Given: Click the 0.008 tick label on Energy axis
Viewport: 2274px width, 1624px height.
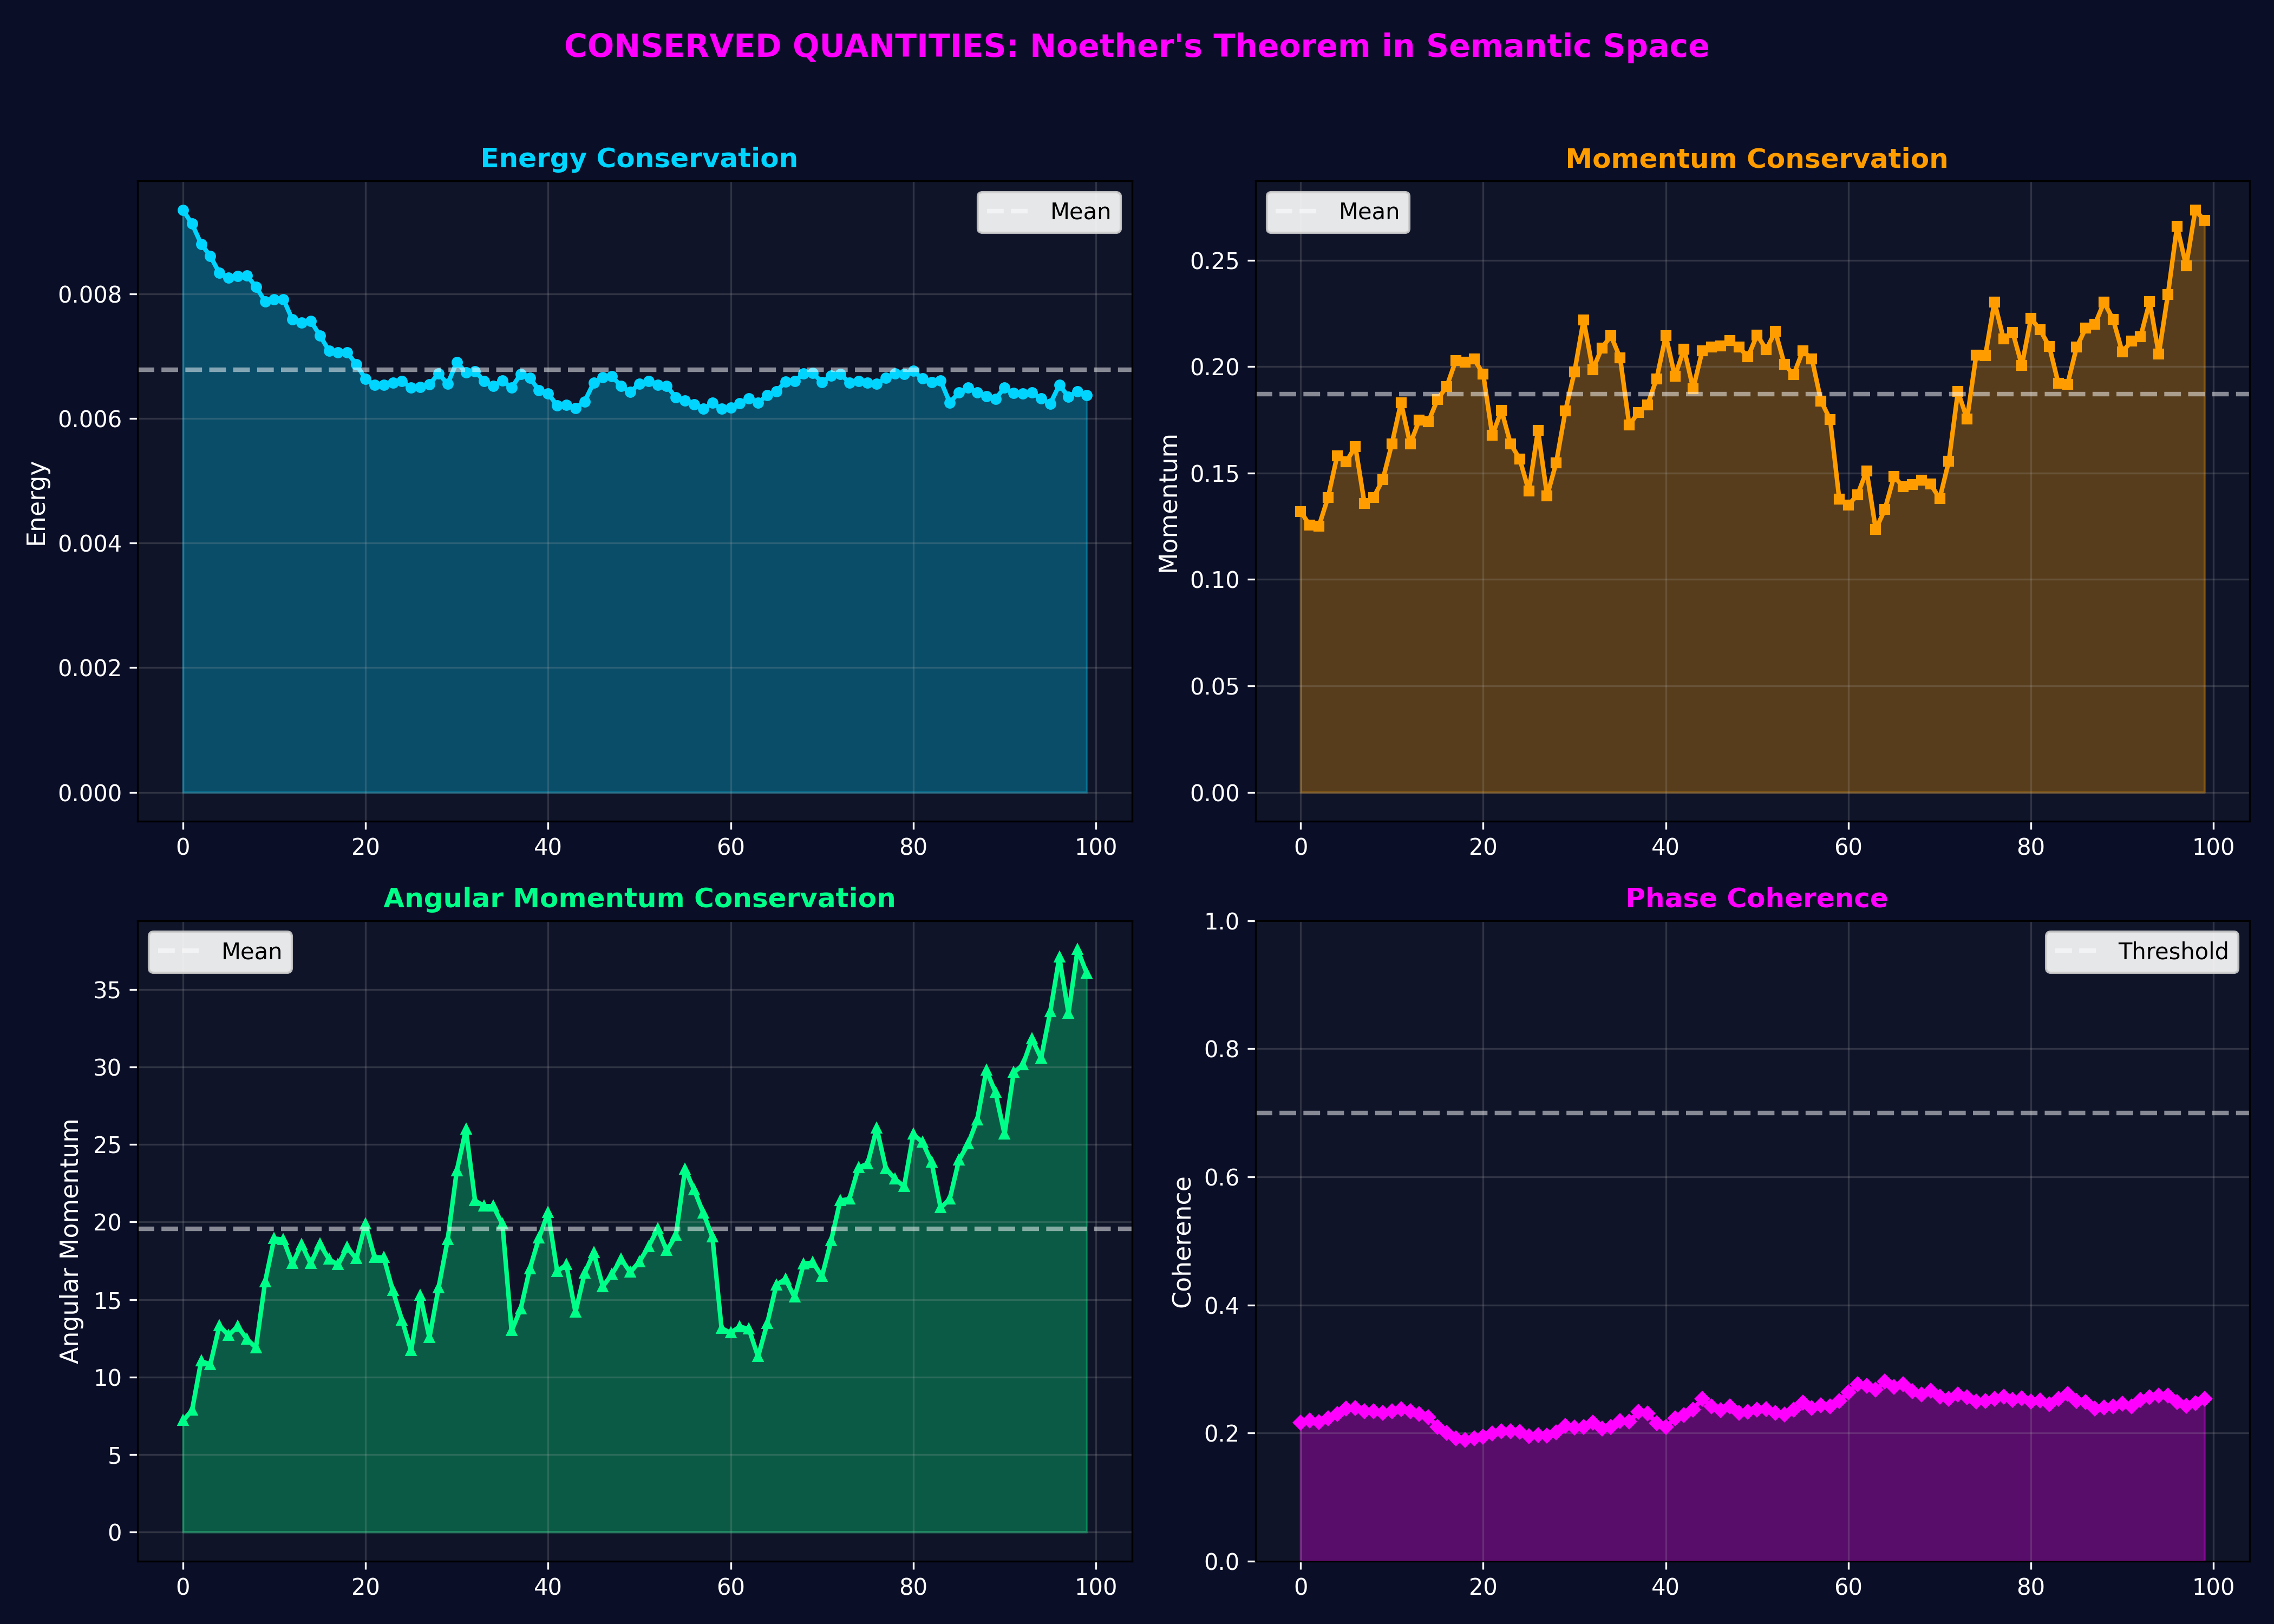Looking at the screenshot, I should click(89, 295).
